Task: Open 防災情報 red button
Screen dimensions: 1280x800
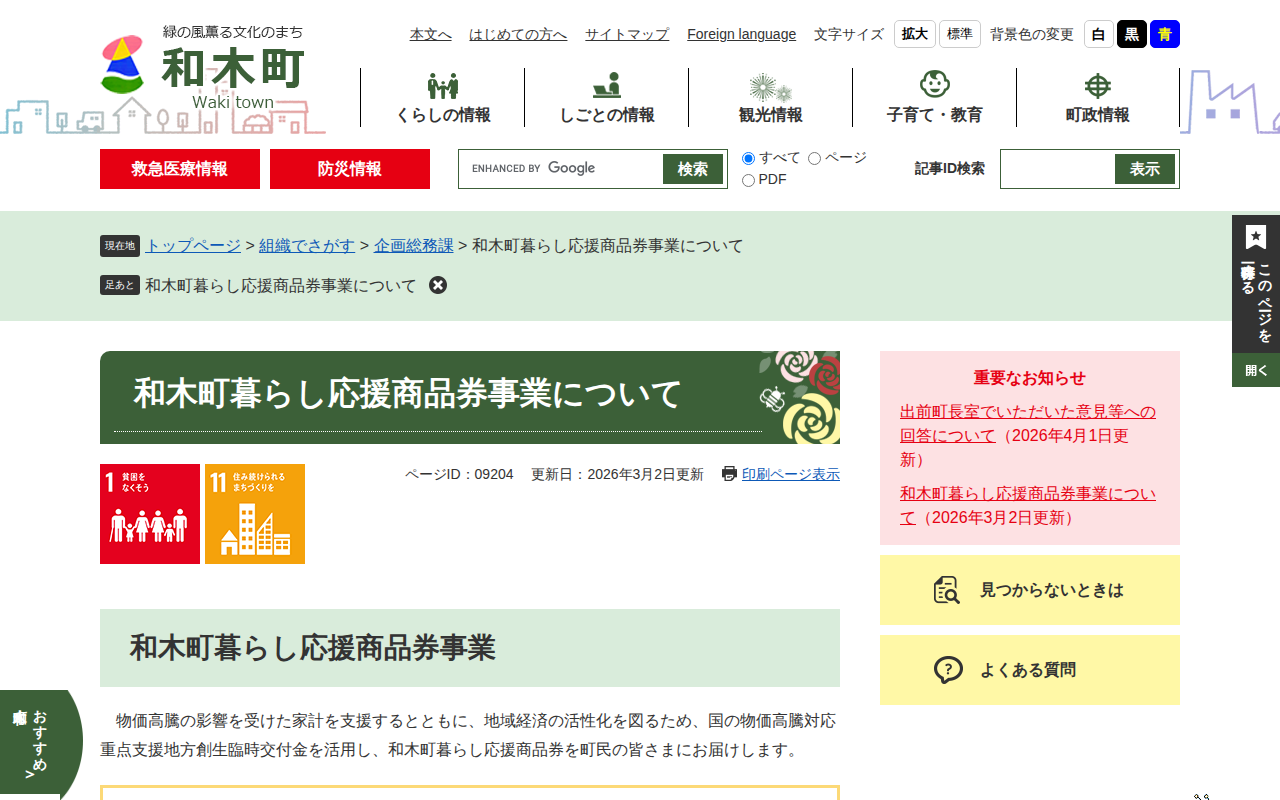Action: pos(350,169)
